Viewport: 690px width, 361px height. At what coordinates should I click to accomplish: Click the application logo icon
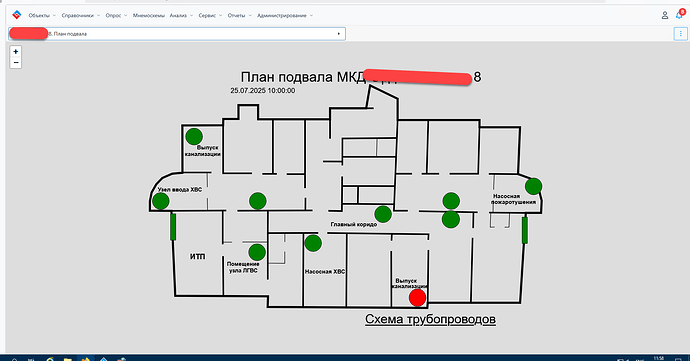17,15
